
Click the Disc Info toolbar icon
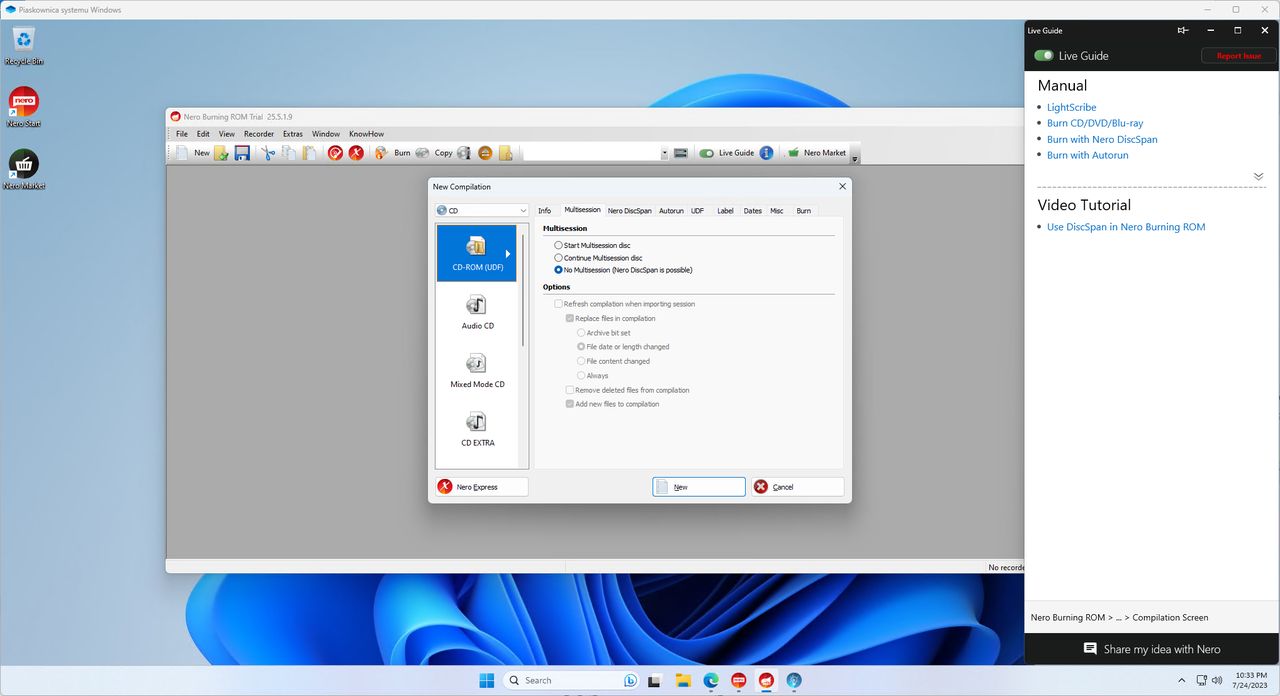click(x=464, y=153)
